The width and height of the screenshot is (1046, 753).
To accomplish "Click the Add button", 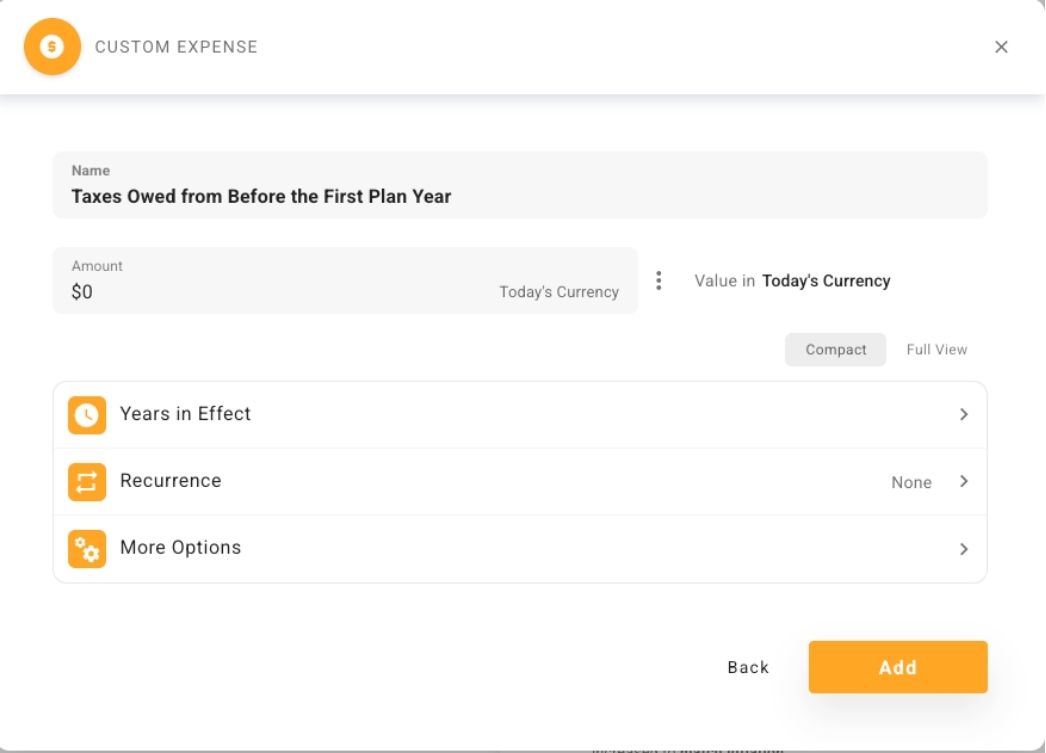I will 897,667.
